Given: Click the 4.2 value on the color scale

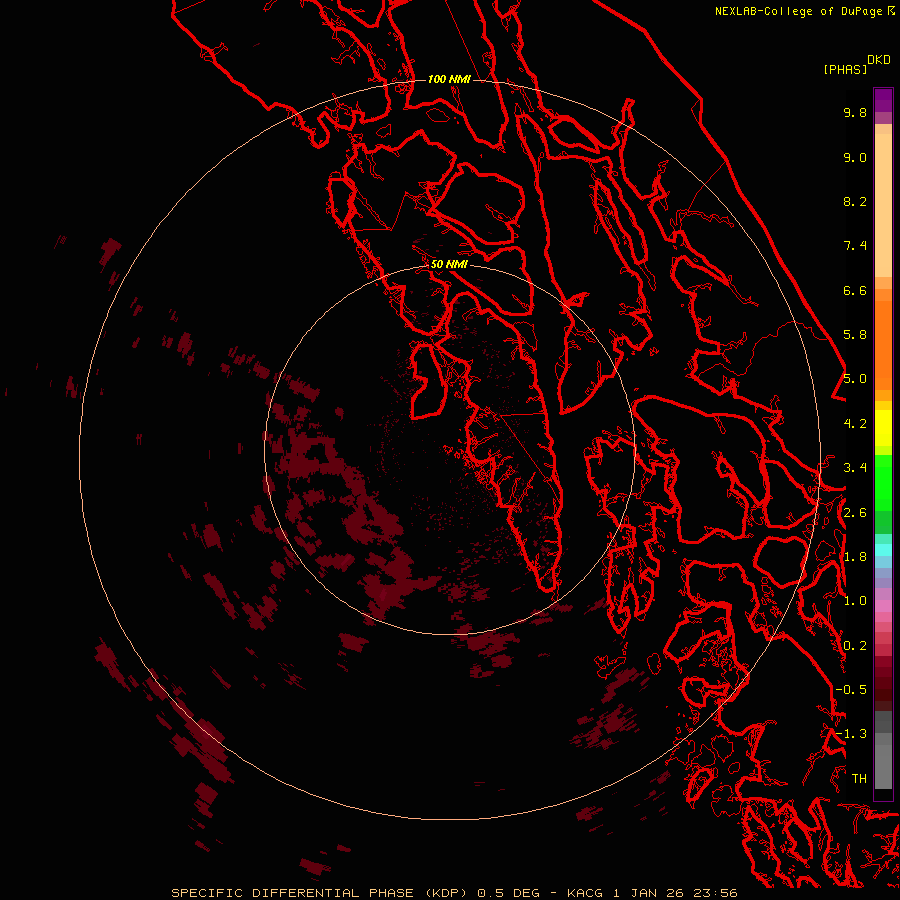Looking at the screenshot, I should tap(855, 424).
